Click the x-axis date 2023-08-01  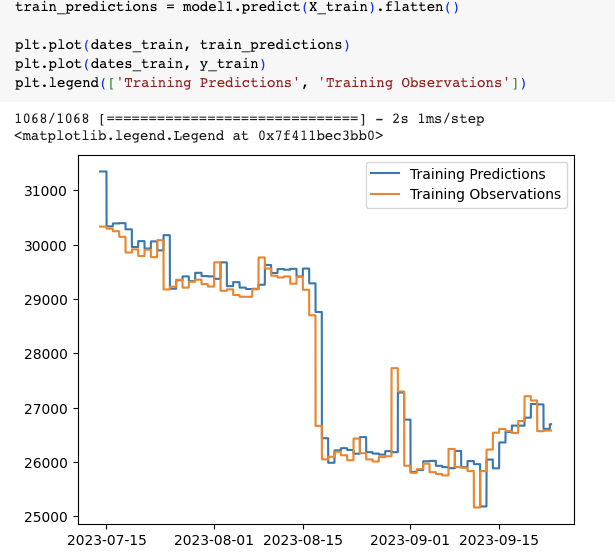(214, 540)
